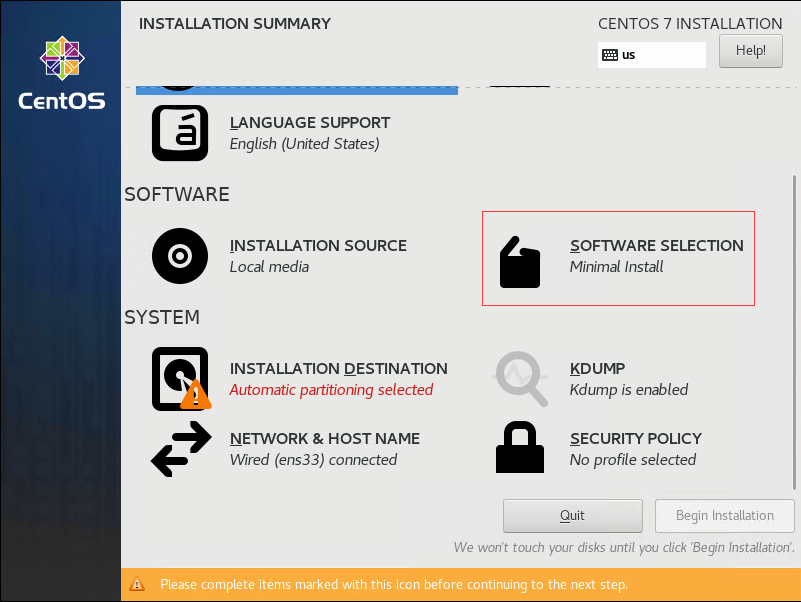Click 'Kdump is enabled' text

pos(629,390)
